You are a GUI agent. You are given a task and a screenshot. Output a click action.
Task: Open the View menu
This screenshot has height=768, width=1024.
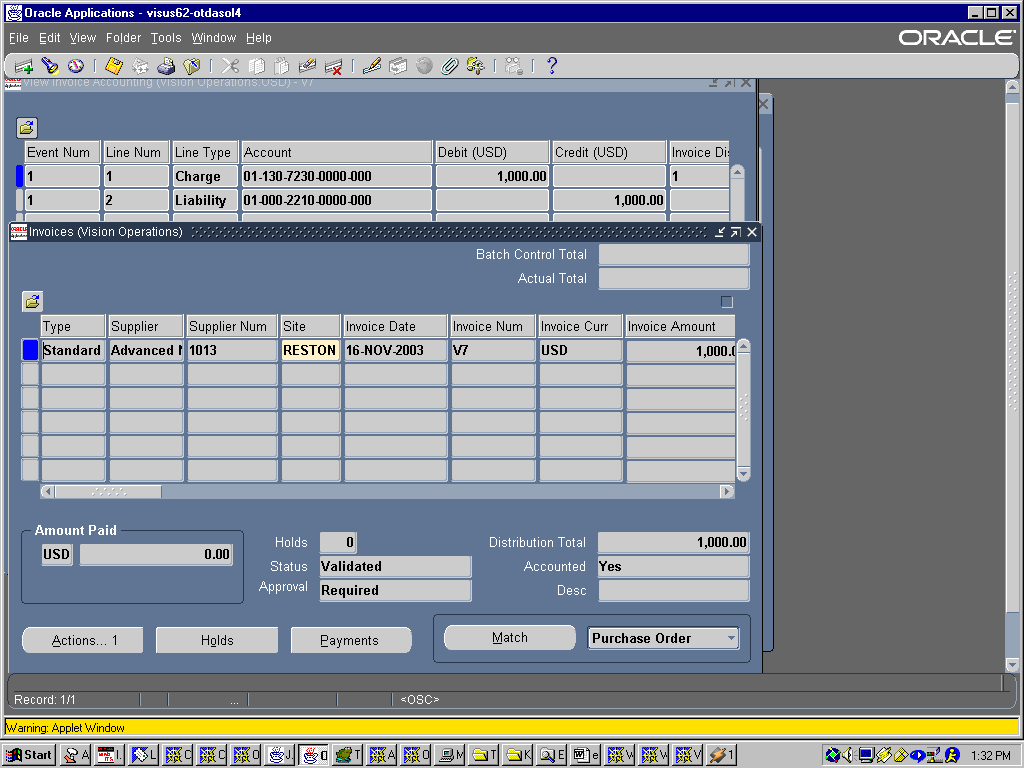[82, 38]
